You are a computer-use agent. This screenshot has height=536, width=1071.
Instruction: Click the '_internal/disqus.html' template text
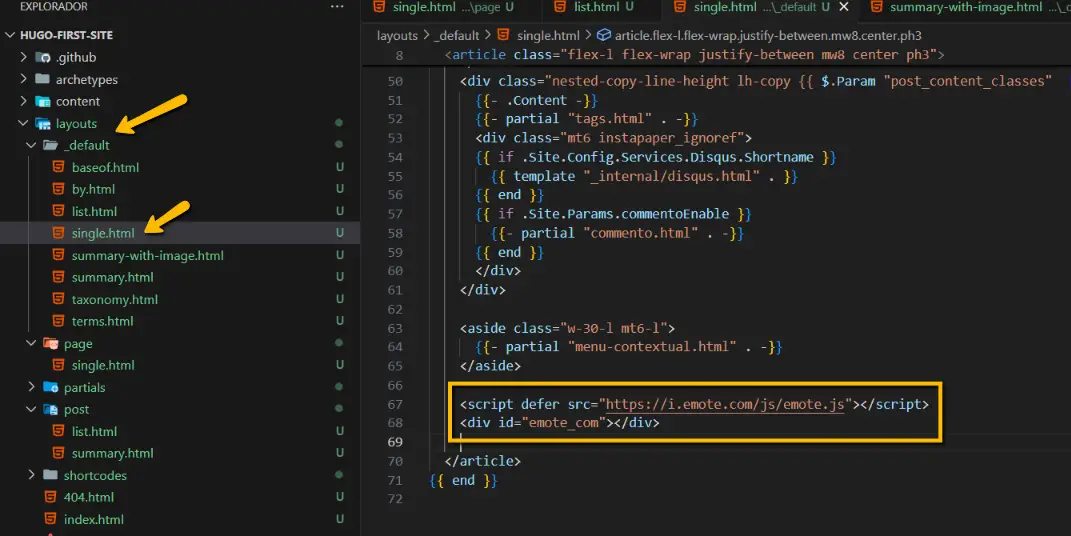(671, 176)
